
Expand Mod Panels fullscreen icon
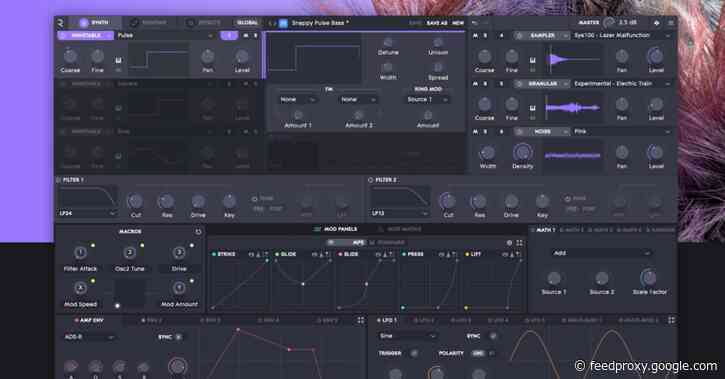[x=519, y=243]
